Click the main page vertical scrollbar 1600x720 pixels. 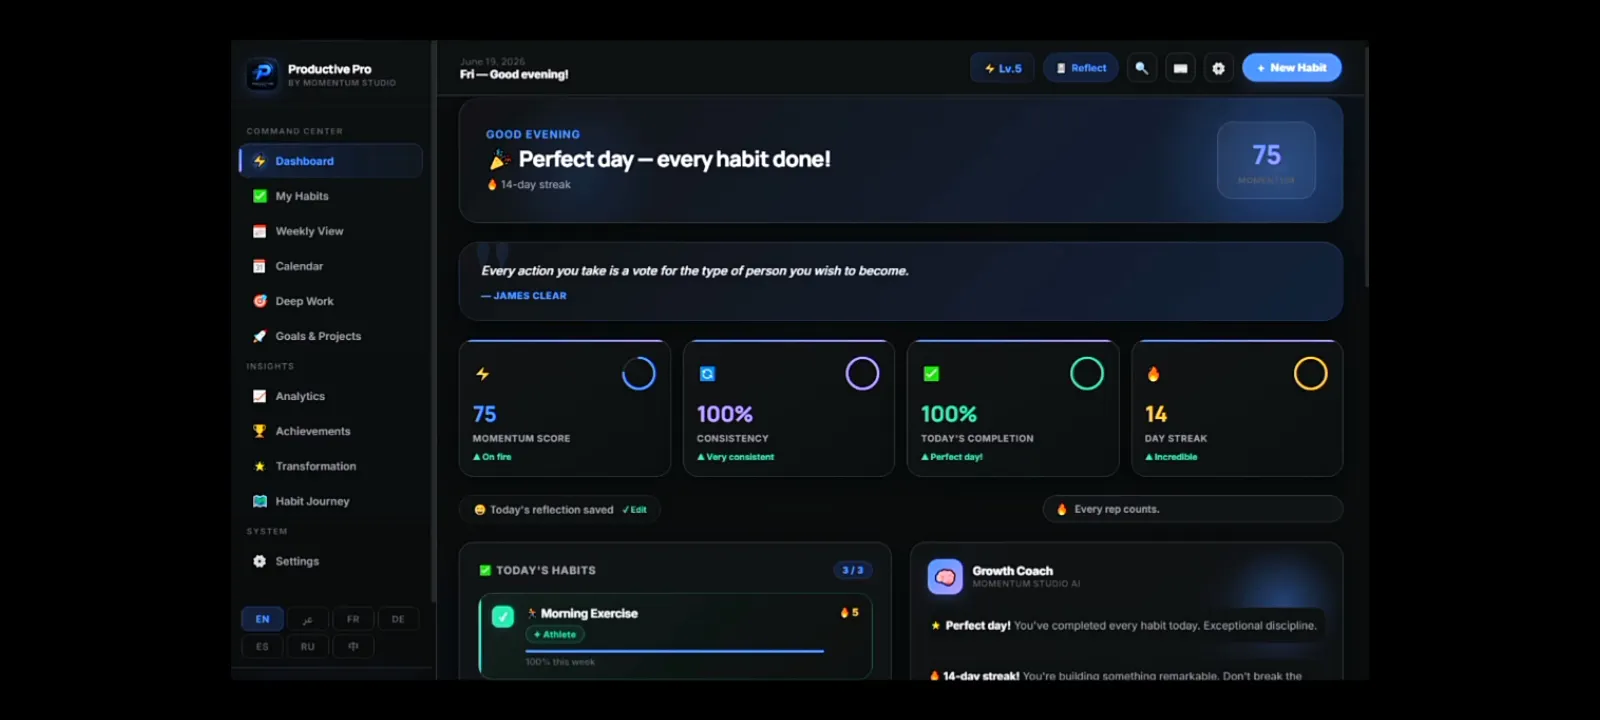1366,168
